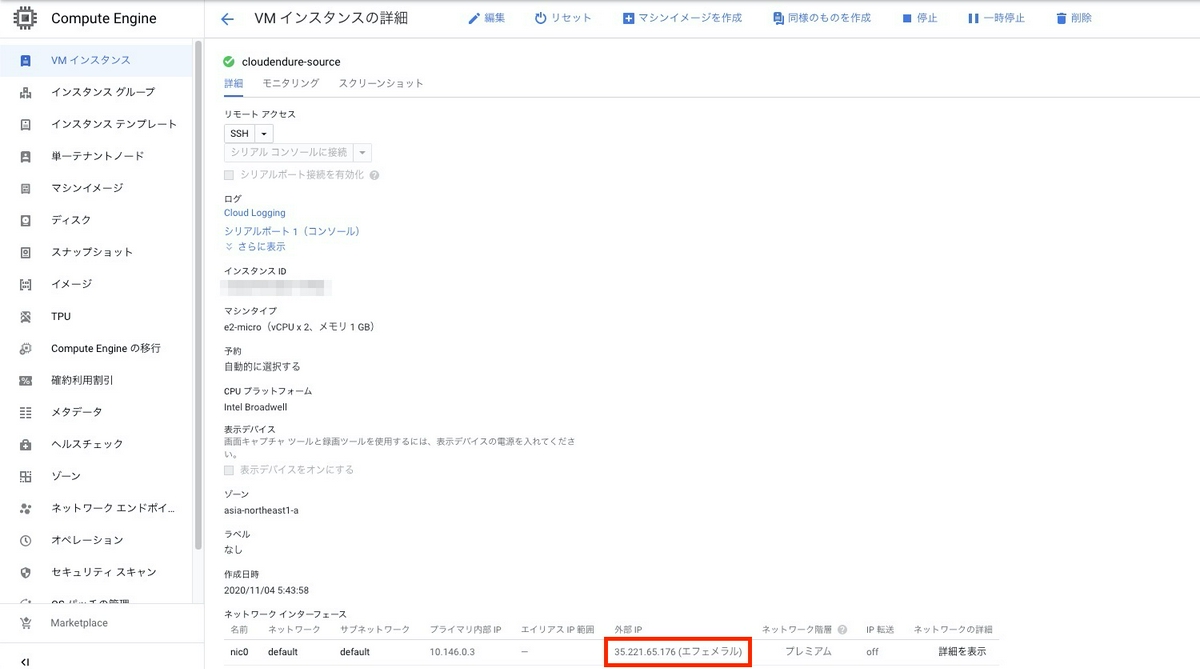Click the 確約利用割引 percent icon
The width and height of the screenshot is (1200, 669).
(x=26, y=380)
